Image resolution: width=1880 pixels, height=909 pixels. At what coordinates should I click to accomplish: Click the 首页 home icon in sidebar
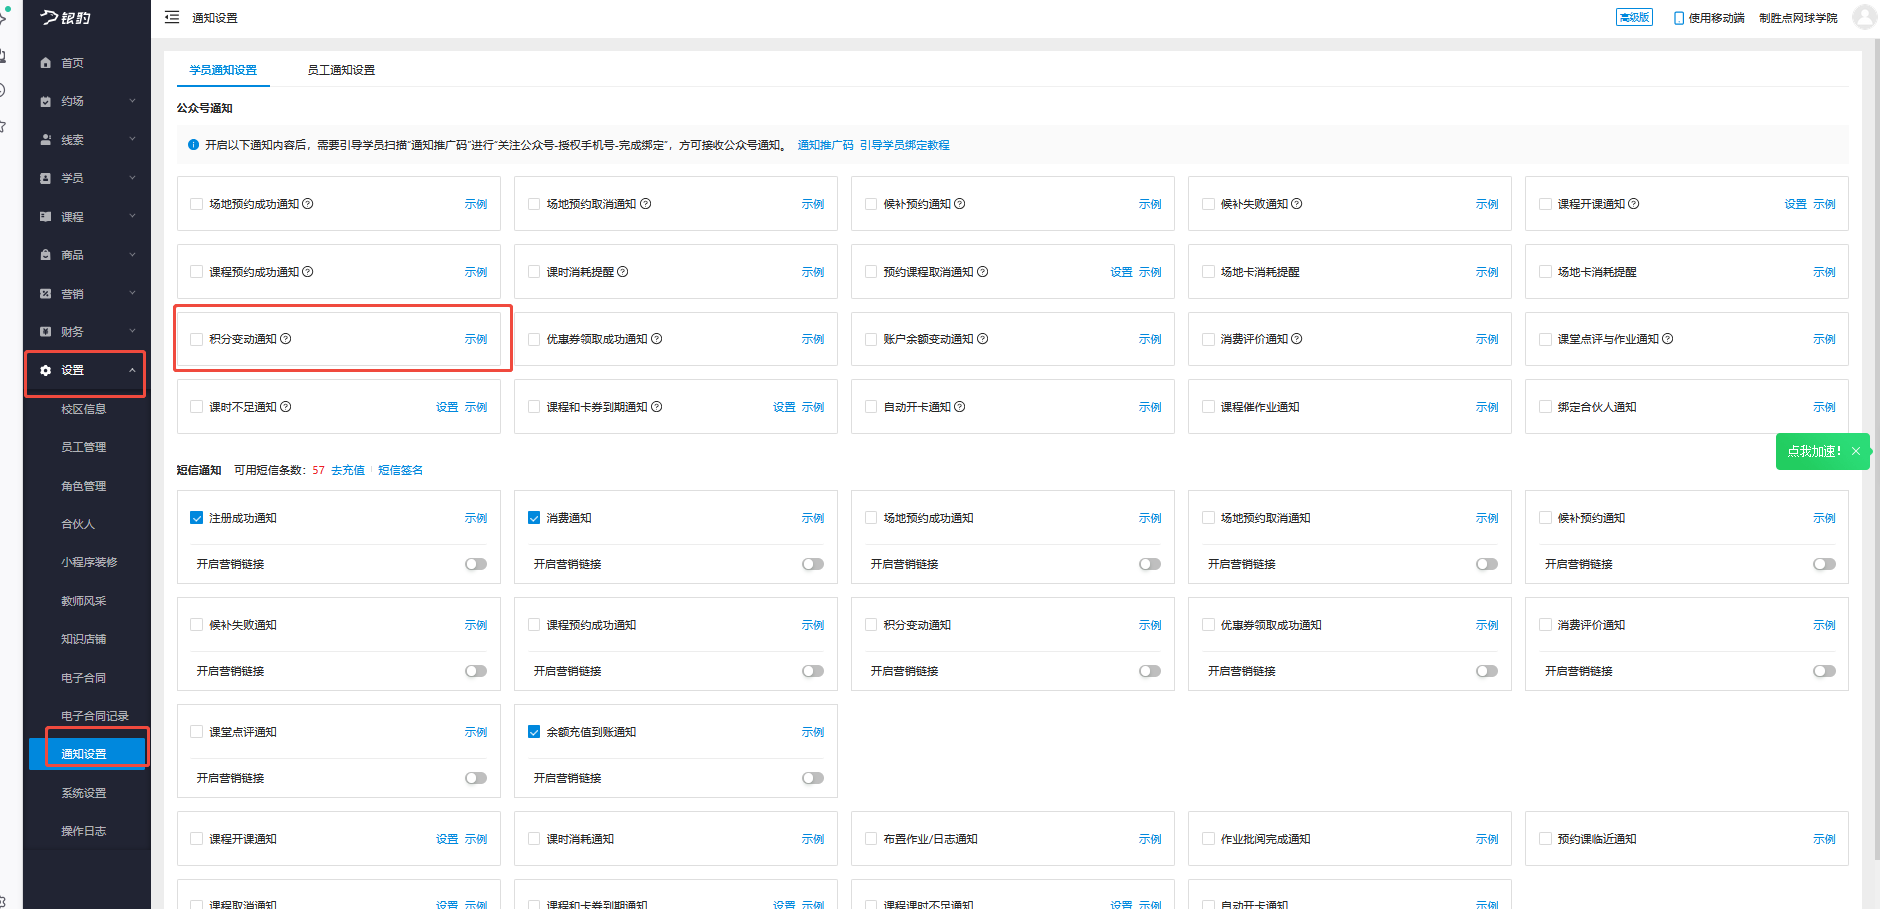(45, 63)
